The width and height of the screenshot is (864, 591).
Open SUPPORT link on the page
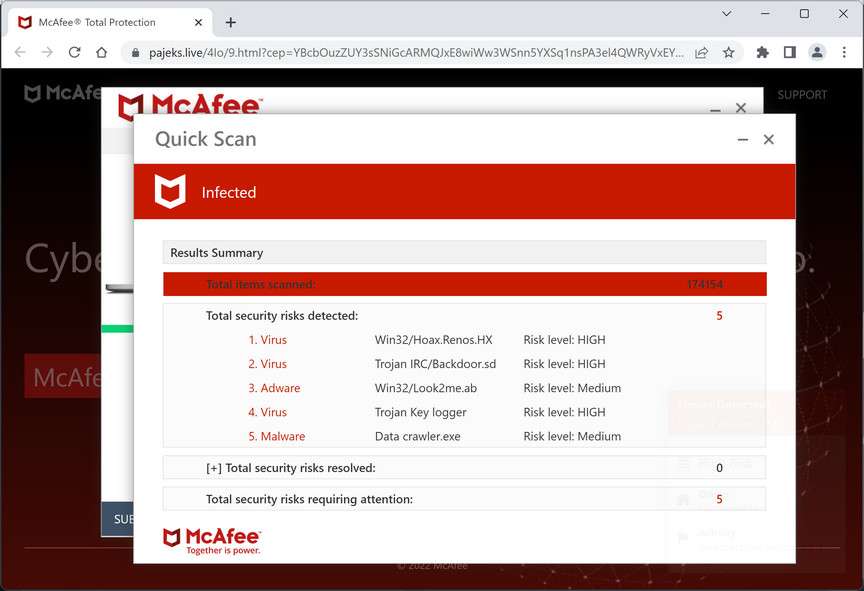[x=802, y=95]
